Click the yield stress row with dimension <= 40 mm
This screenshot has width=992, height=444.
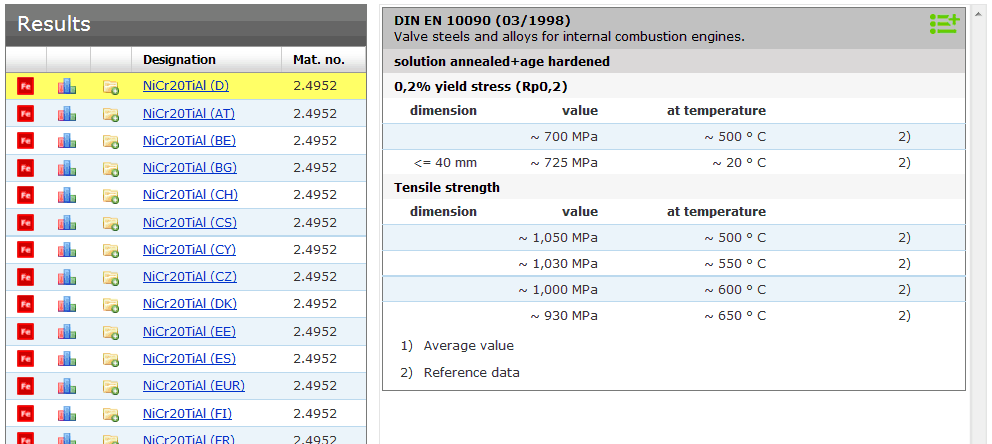point(673,162)
